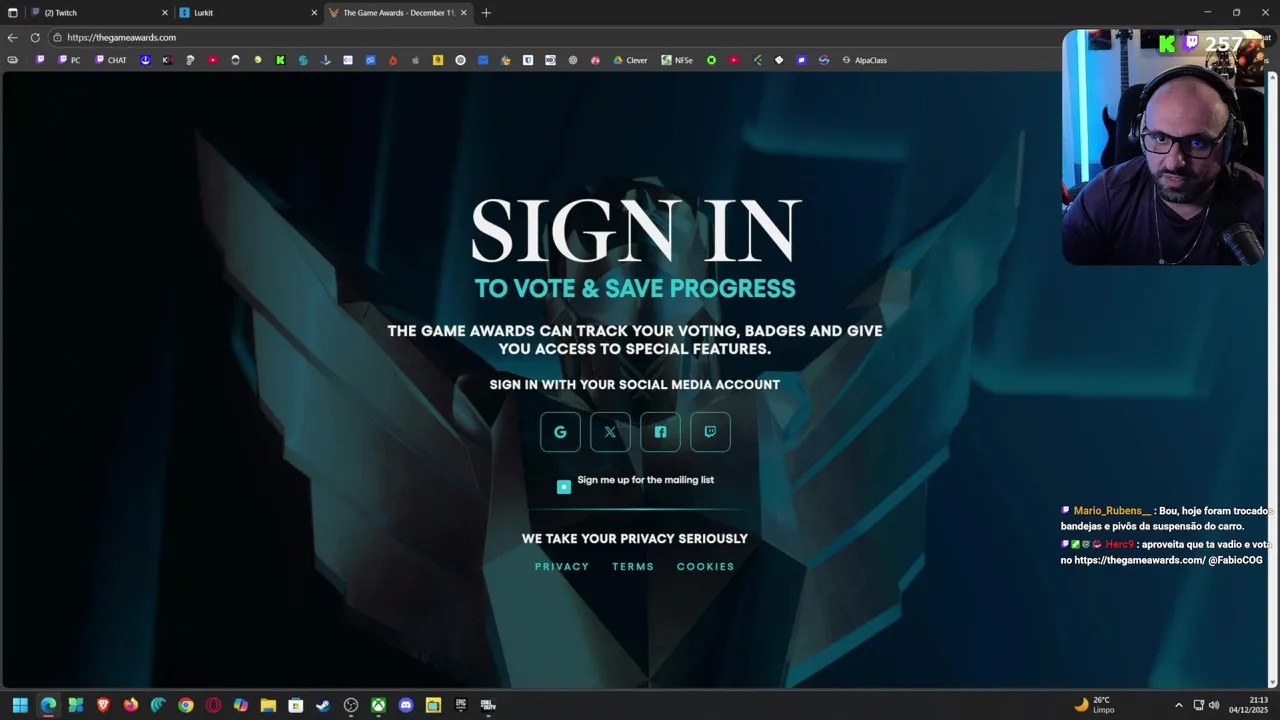
Task: Show hidden system tray icons
Action: tap(1178, 705)
